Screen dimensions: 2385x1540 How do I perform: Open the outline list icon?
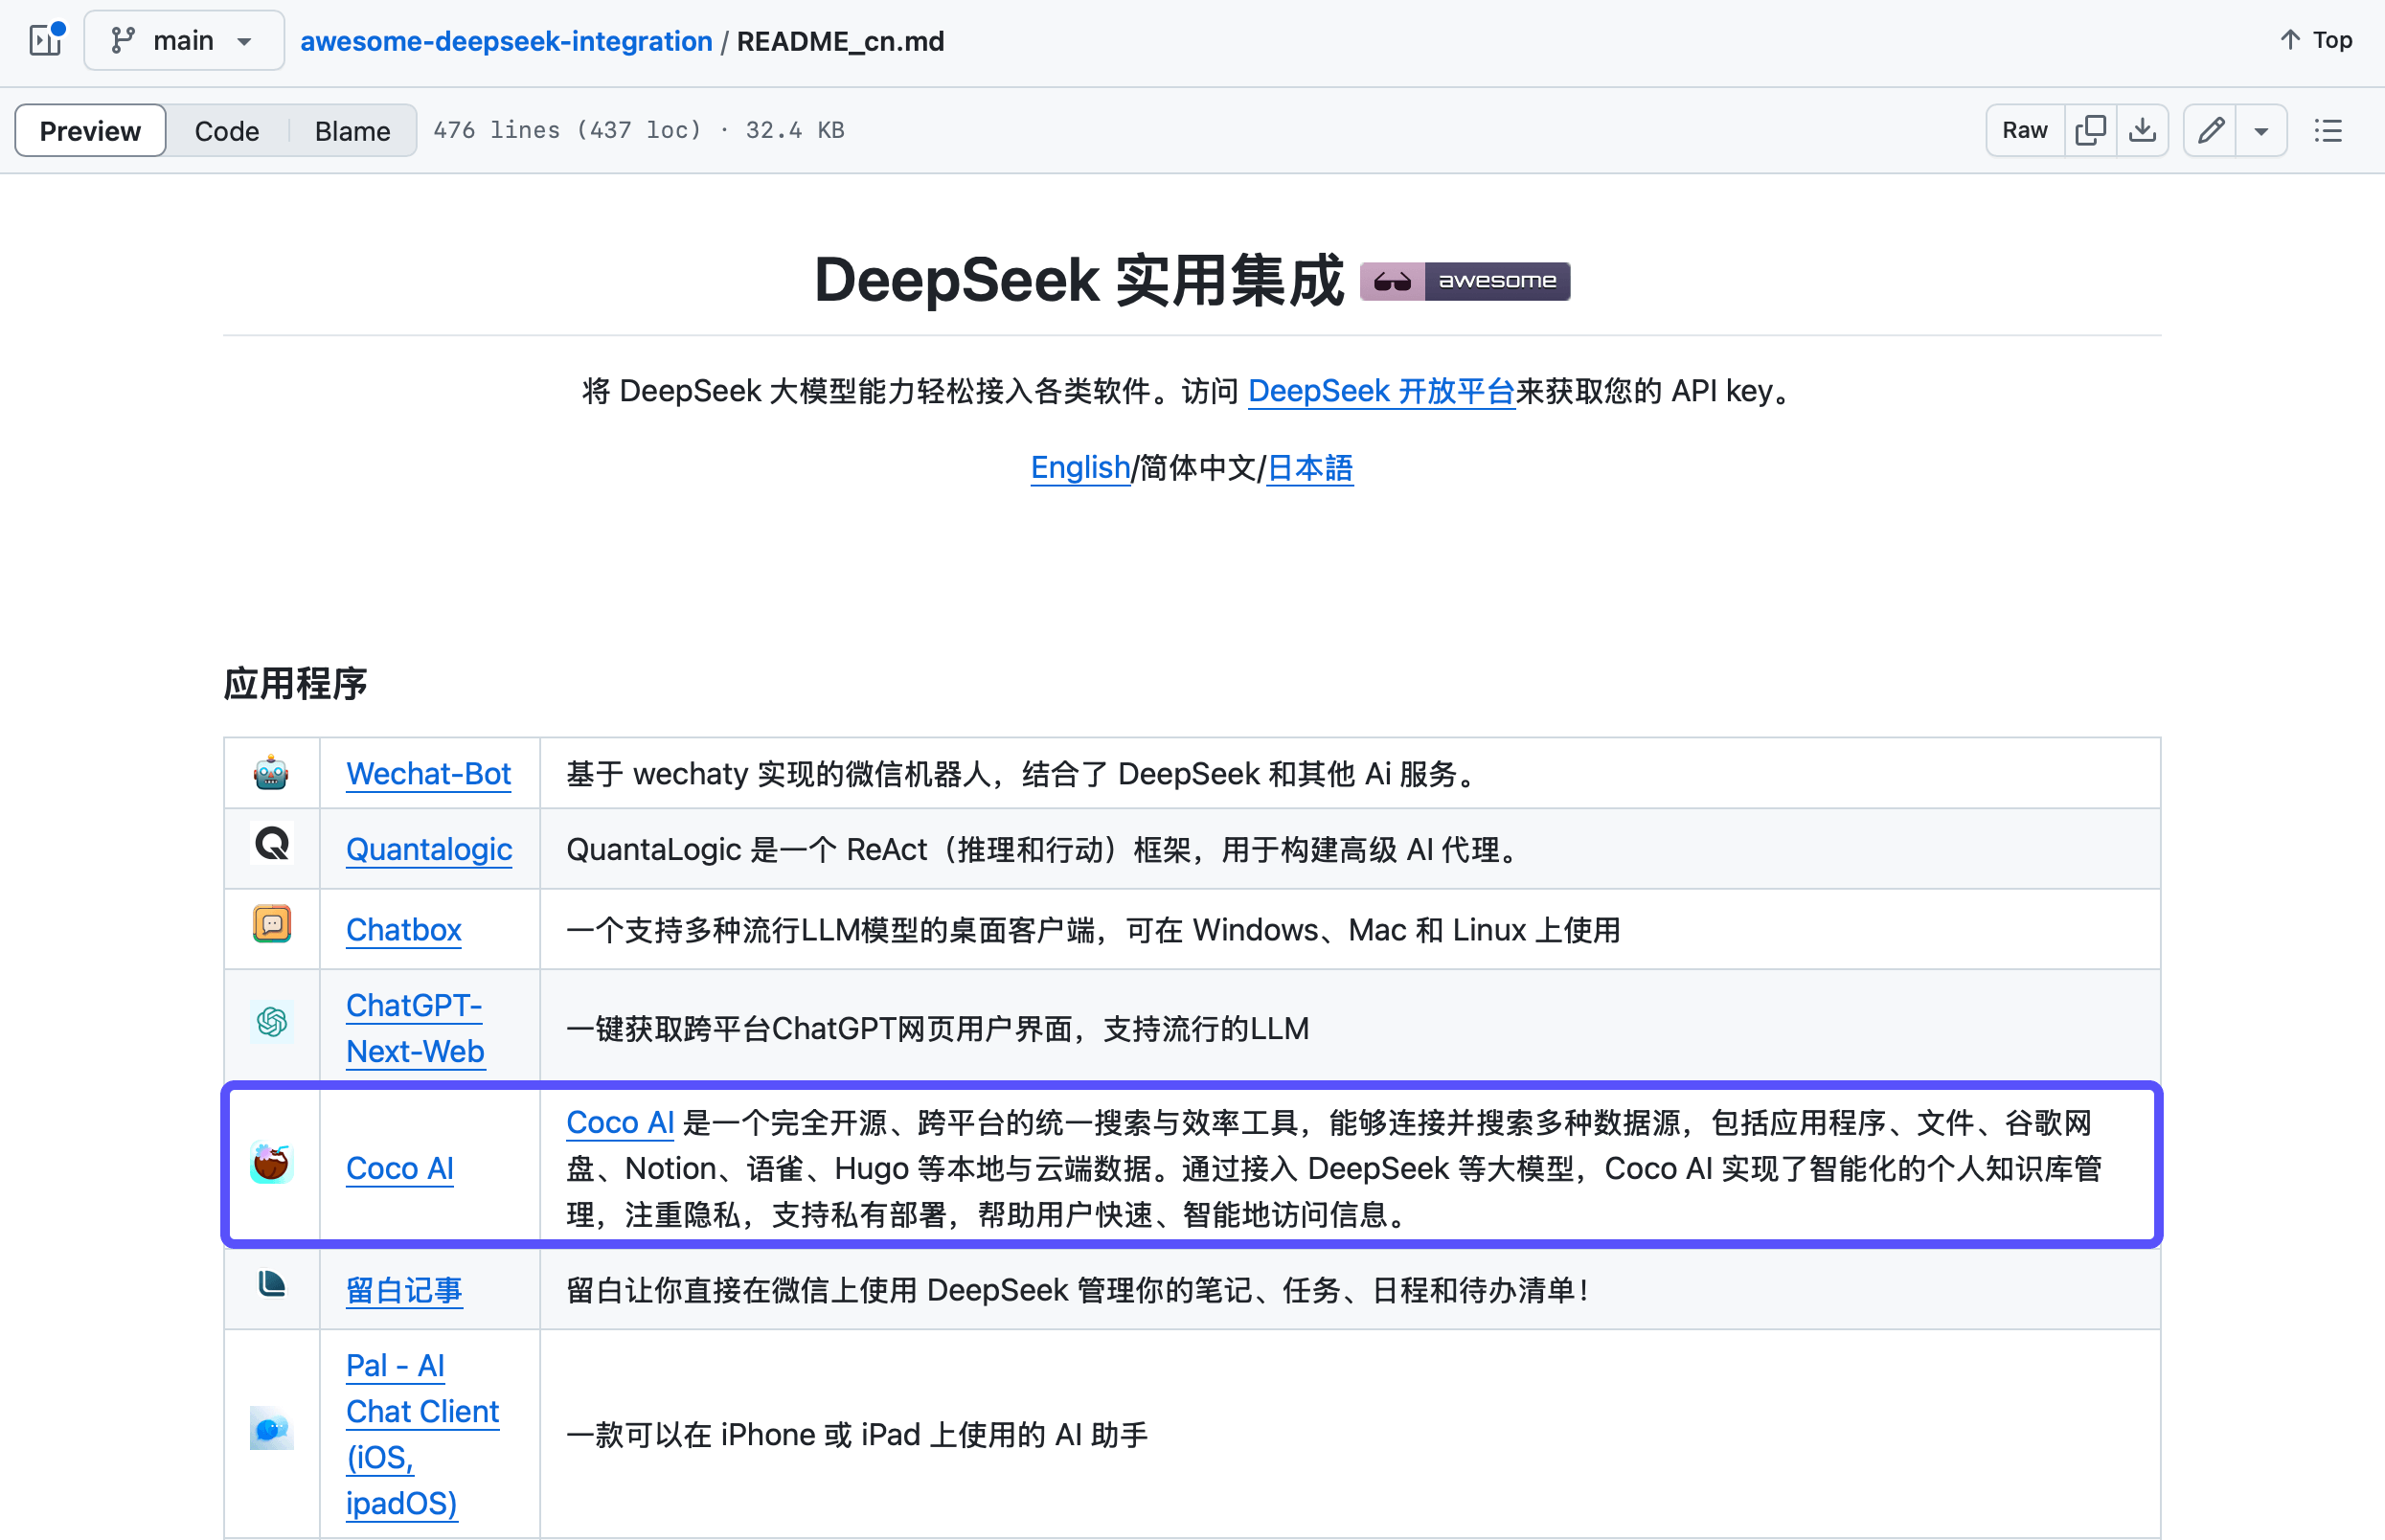pos(2328,130)
